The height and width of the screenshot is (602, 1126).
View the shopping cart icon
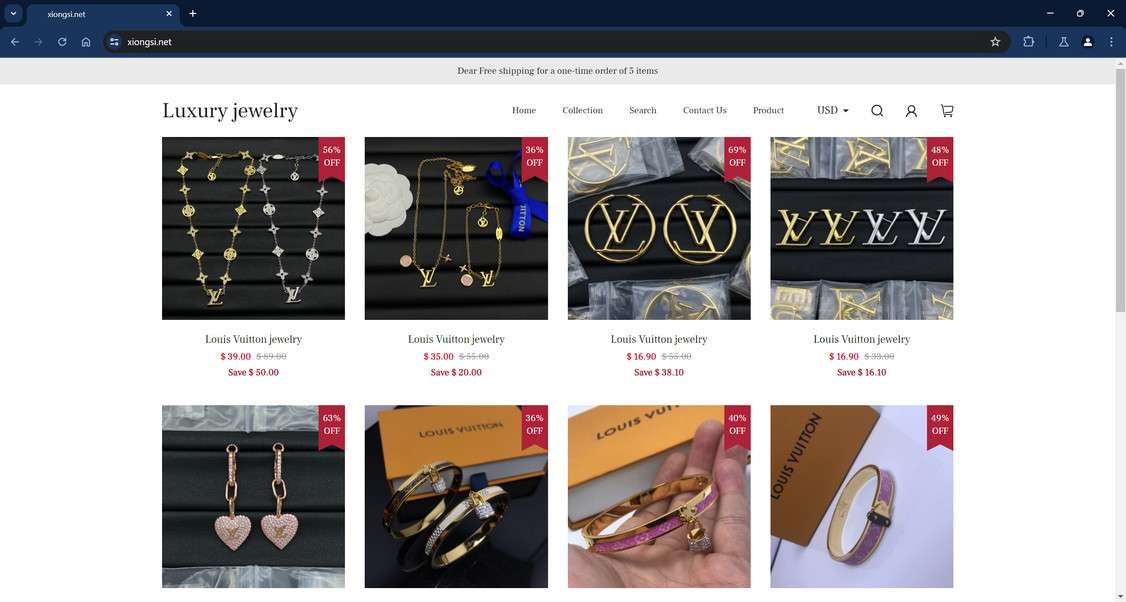pyautogui.click(x=946, y=111)
